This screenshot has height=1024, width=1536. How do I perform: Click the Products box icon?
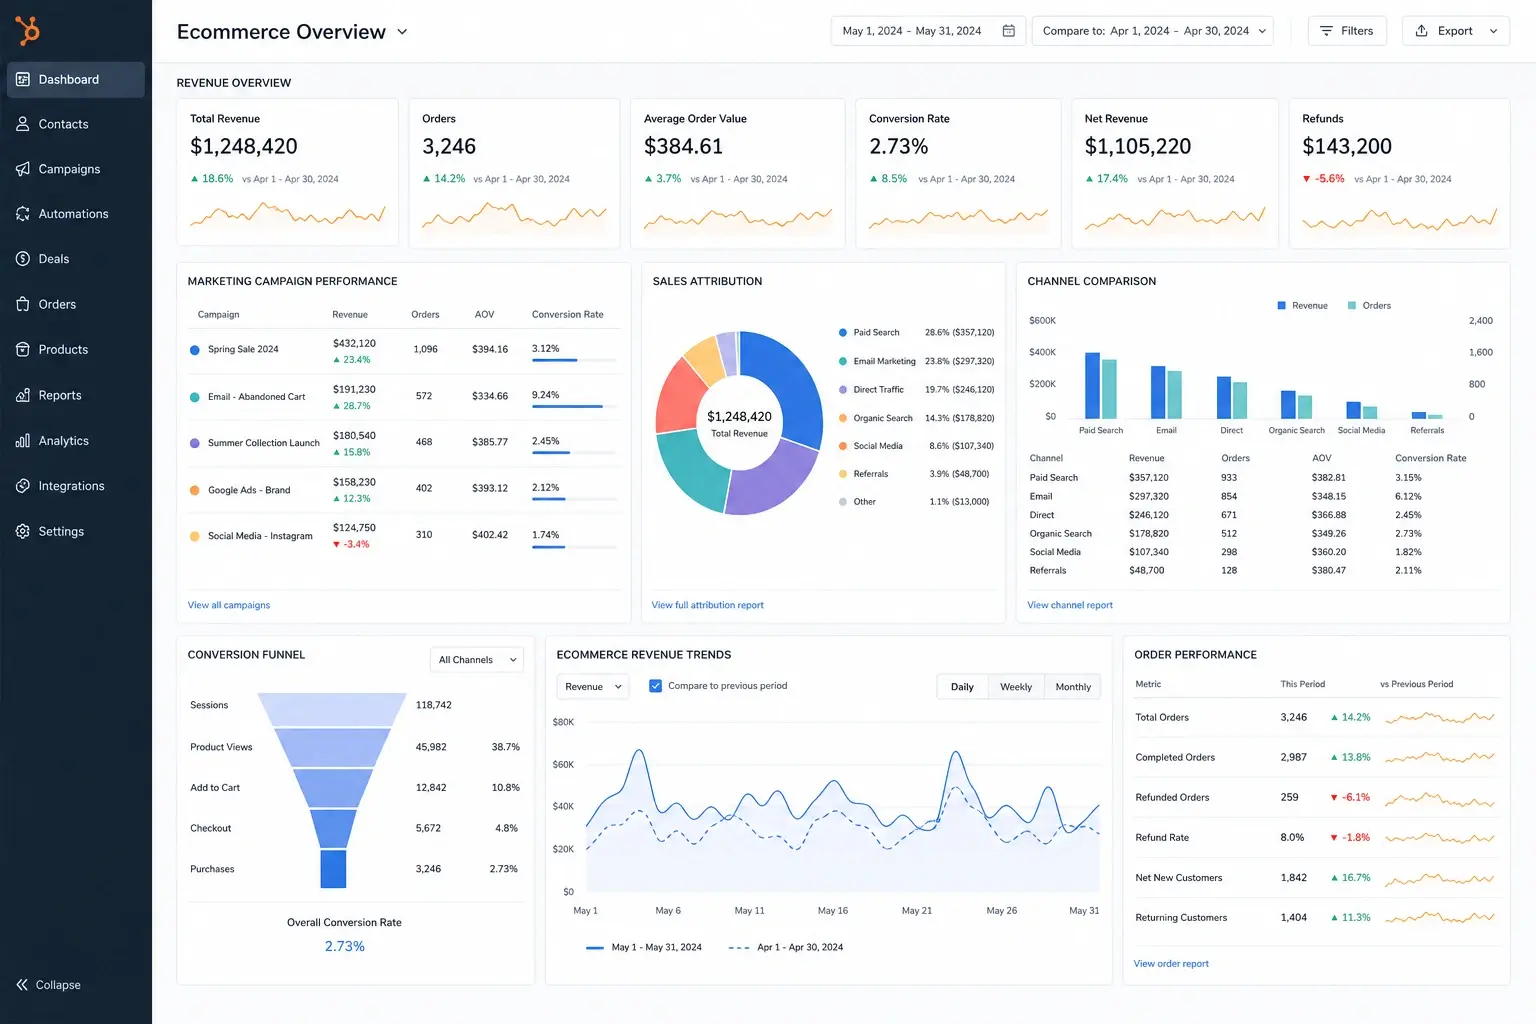click(x=23, y=349)
